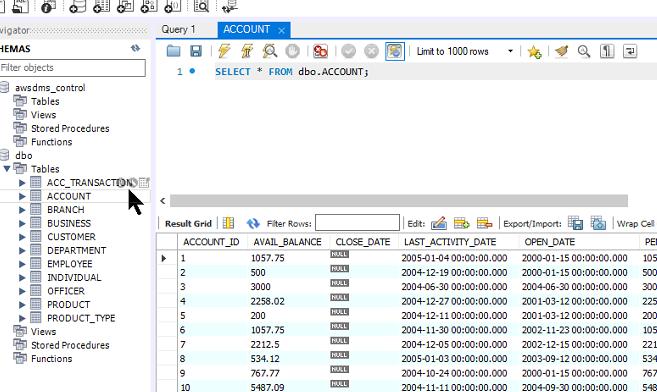Toggle word wrapping in the editor
This screenshot has width=657, height=392.
630,51
